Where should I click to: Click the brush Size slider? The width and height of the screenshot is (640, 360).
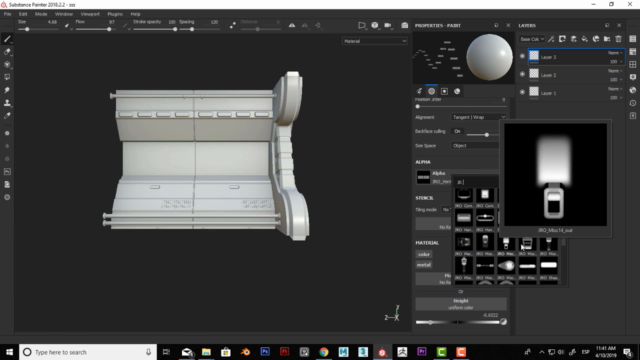[x=39, y=29]
